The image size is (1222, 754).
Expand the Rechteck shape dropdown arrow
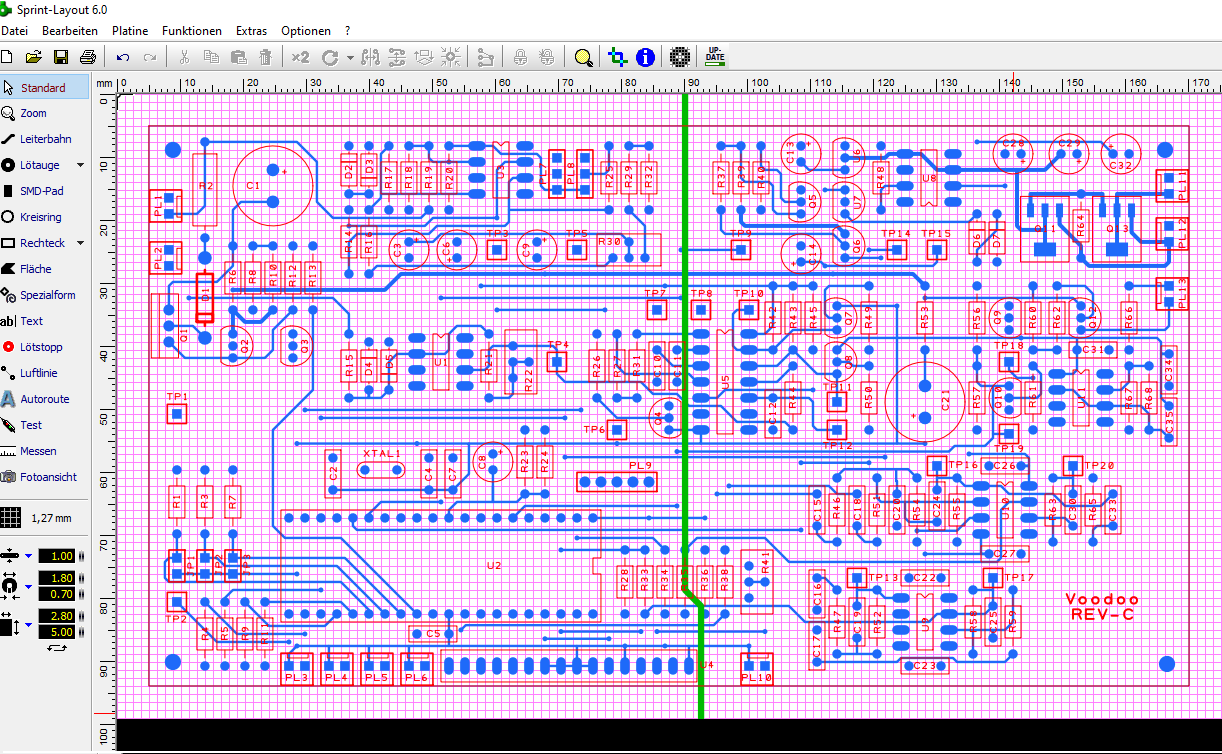pos(81,243)
